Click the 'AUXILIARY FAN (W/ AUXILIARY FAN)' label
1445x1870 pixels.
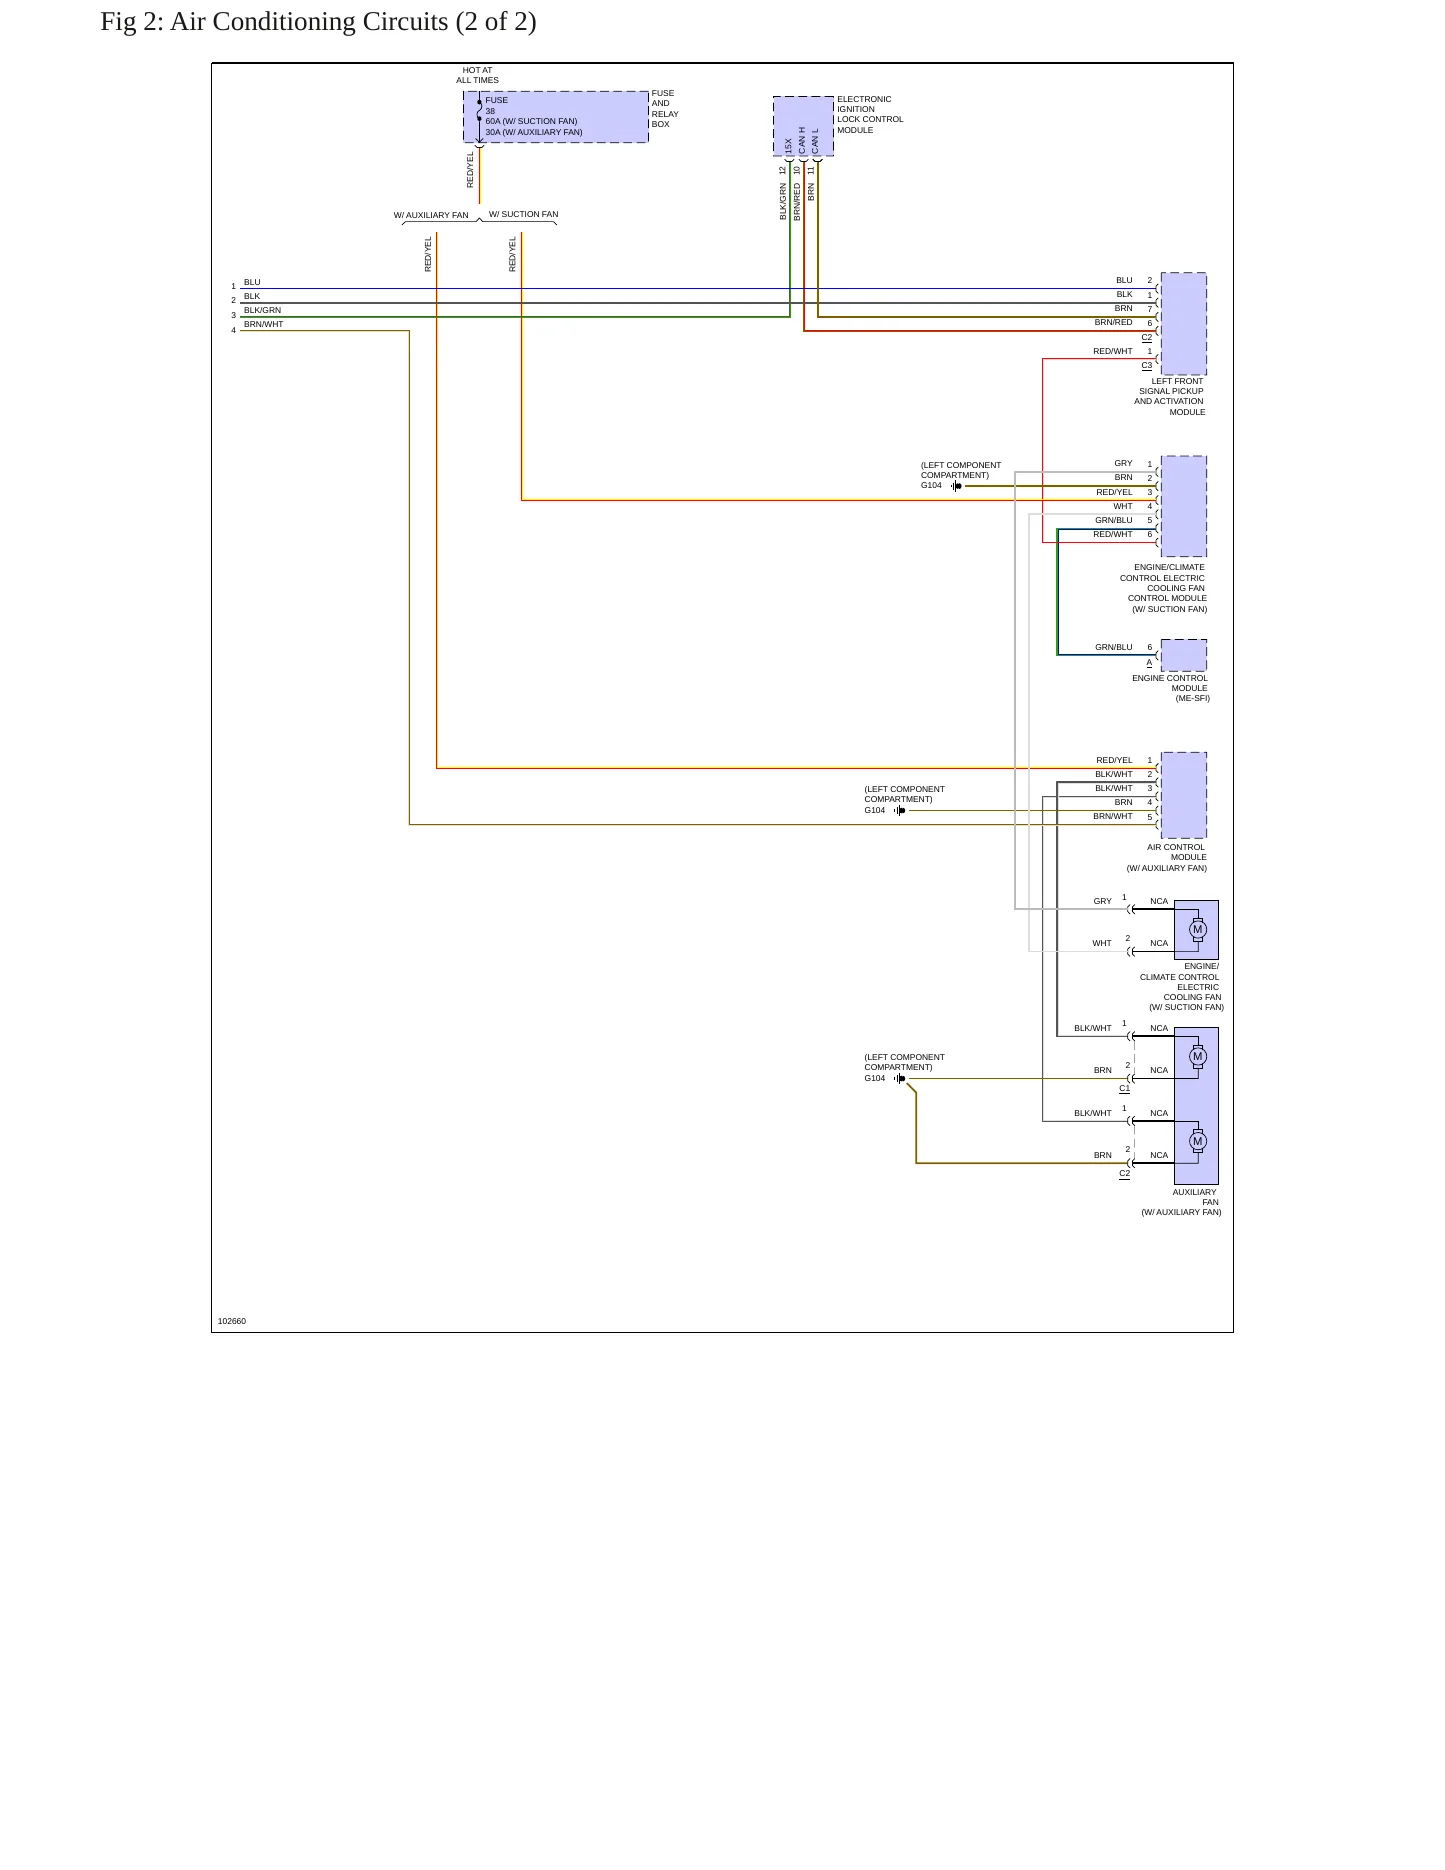click(x=1181, y=1202)
